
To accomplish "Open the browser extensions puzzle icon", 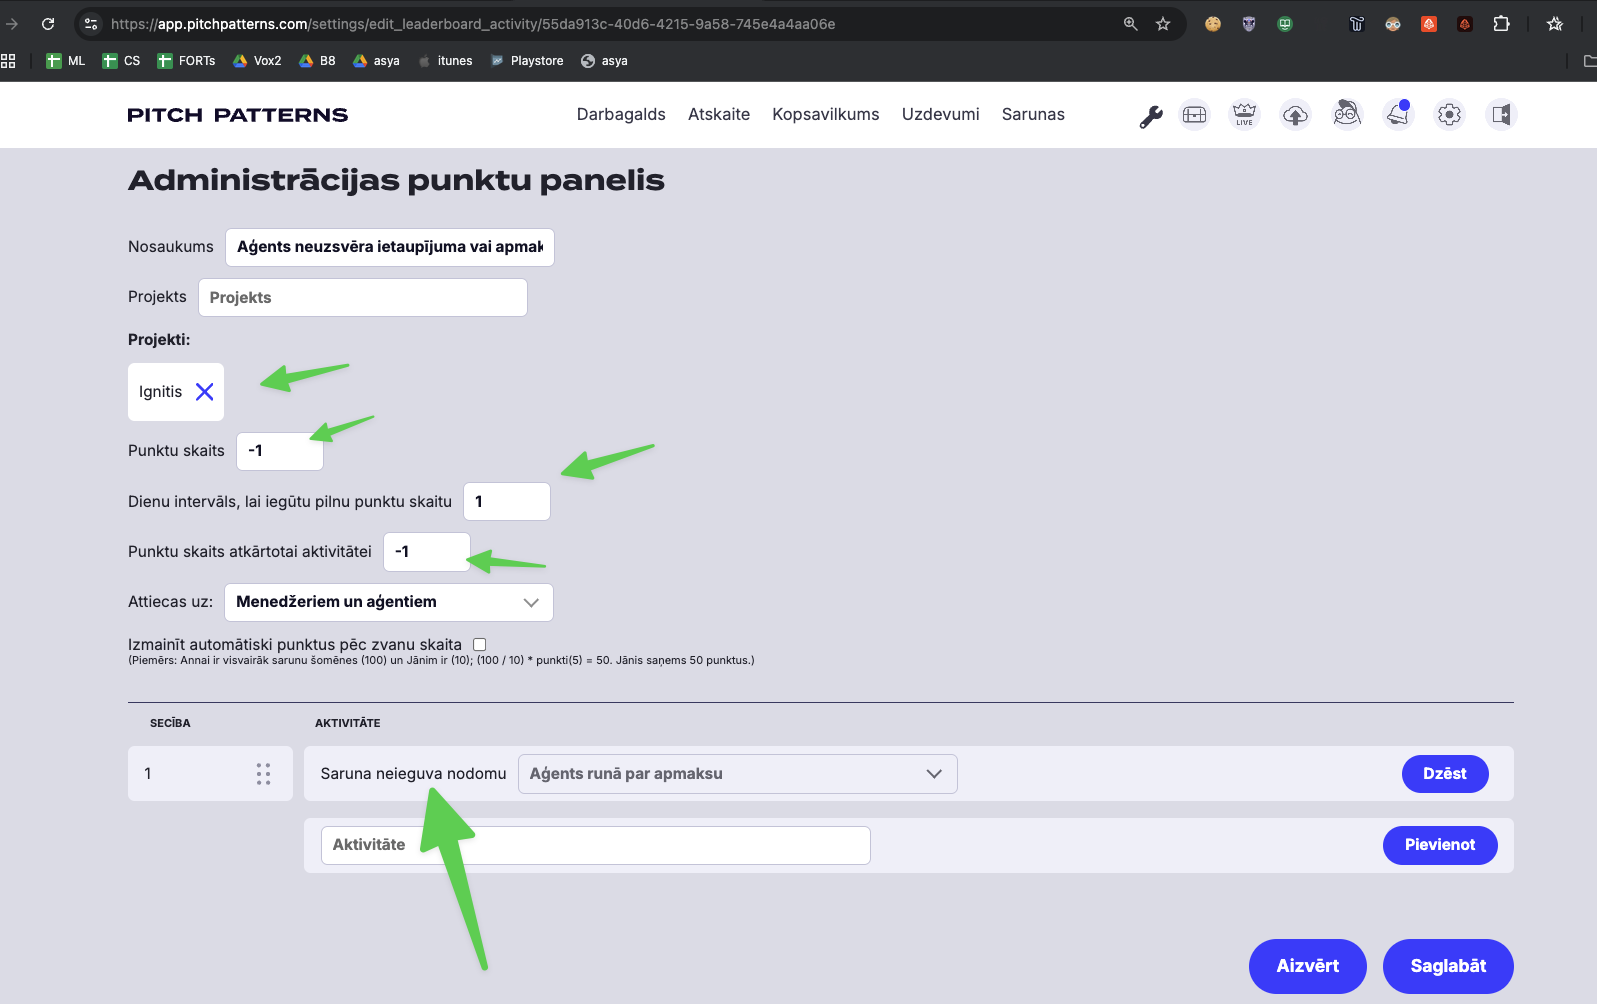I will tap(1501, 24).
